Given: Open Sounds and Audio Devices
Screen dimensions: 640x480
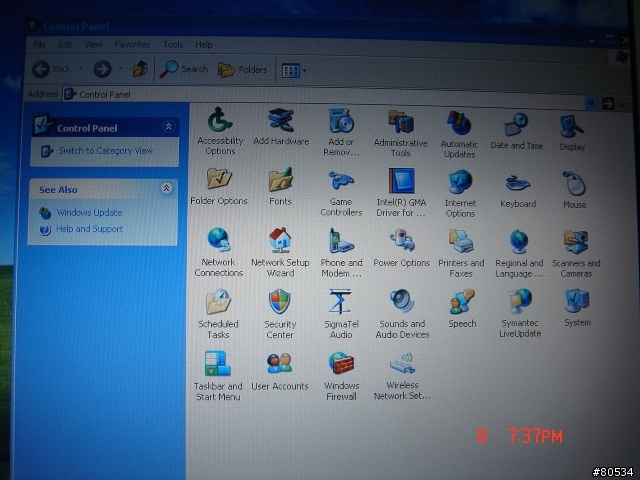Looking at the screenshot, I should coord(402,314).
